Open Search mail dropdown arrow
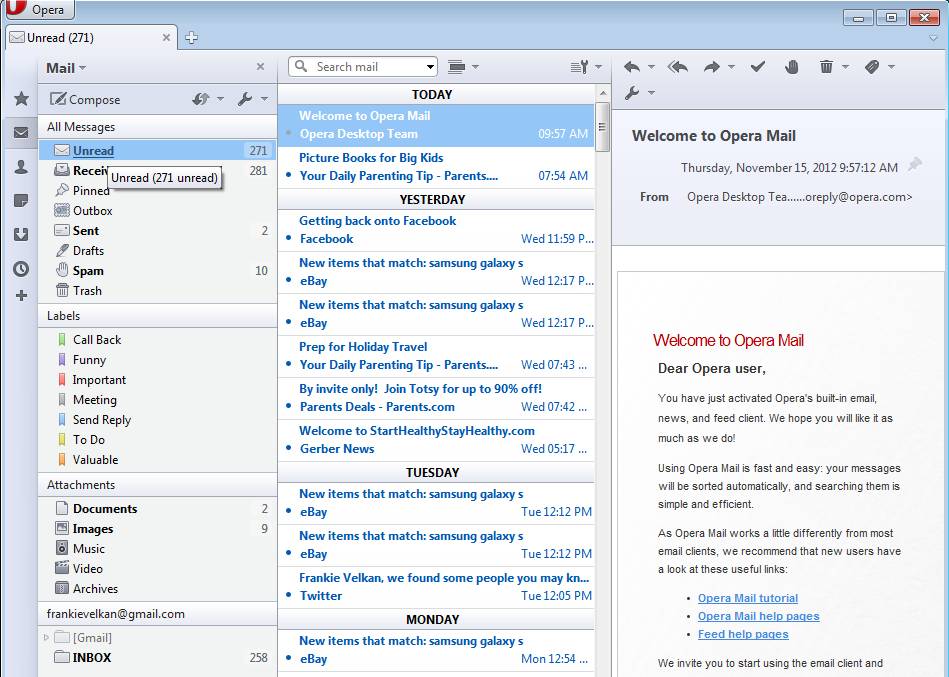 click(430, 67)
